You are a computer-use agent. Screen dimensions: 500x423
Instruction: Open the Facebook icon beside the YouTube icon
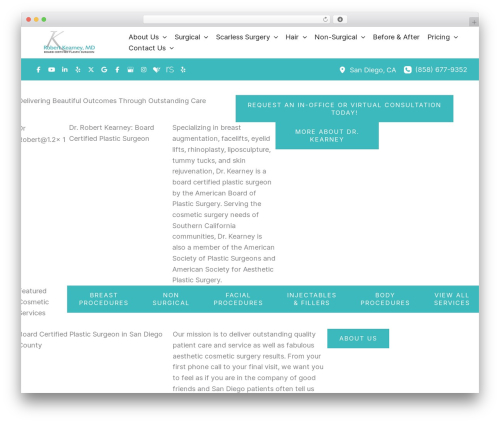38,70
